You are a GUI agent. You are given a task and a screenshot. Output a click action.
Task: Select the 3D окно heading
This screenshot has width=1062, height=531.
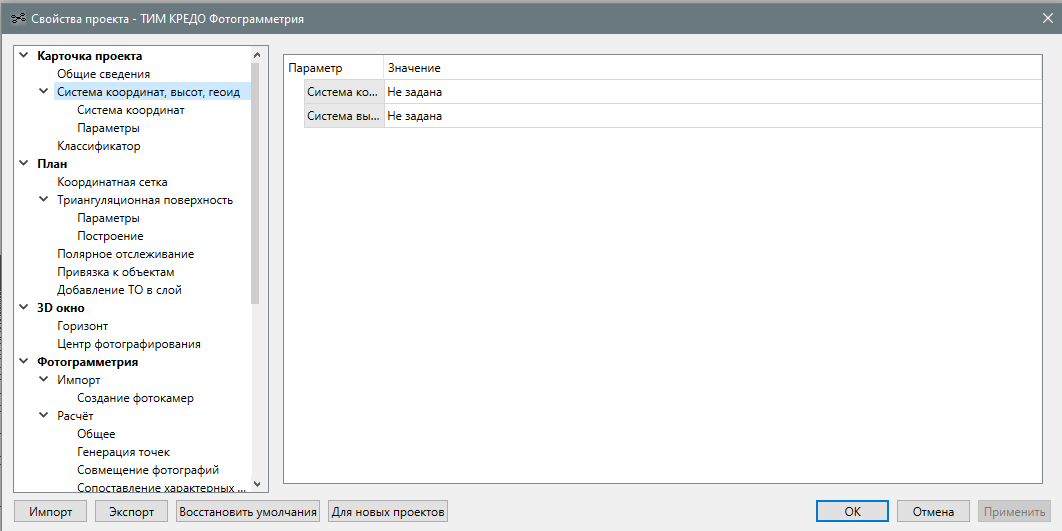pos(61,308)
